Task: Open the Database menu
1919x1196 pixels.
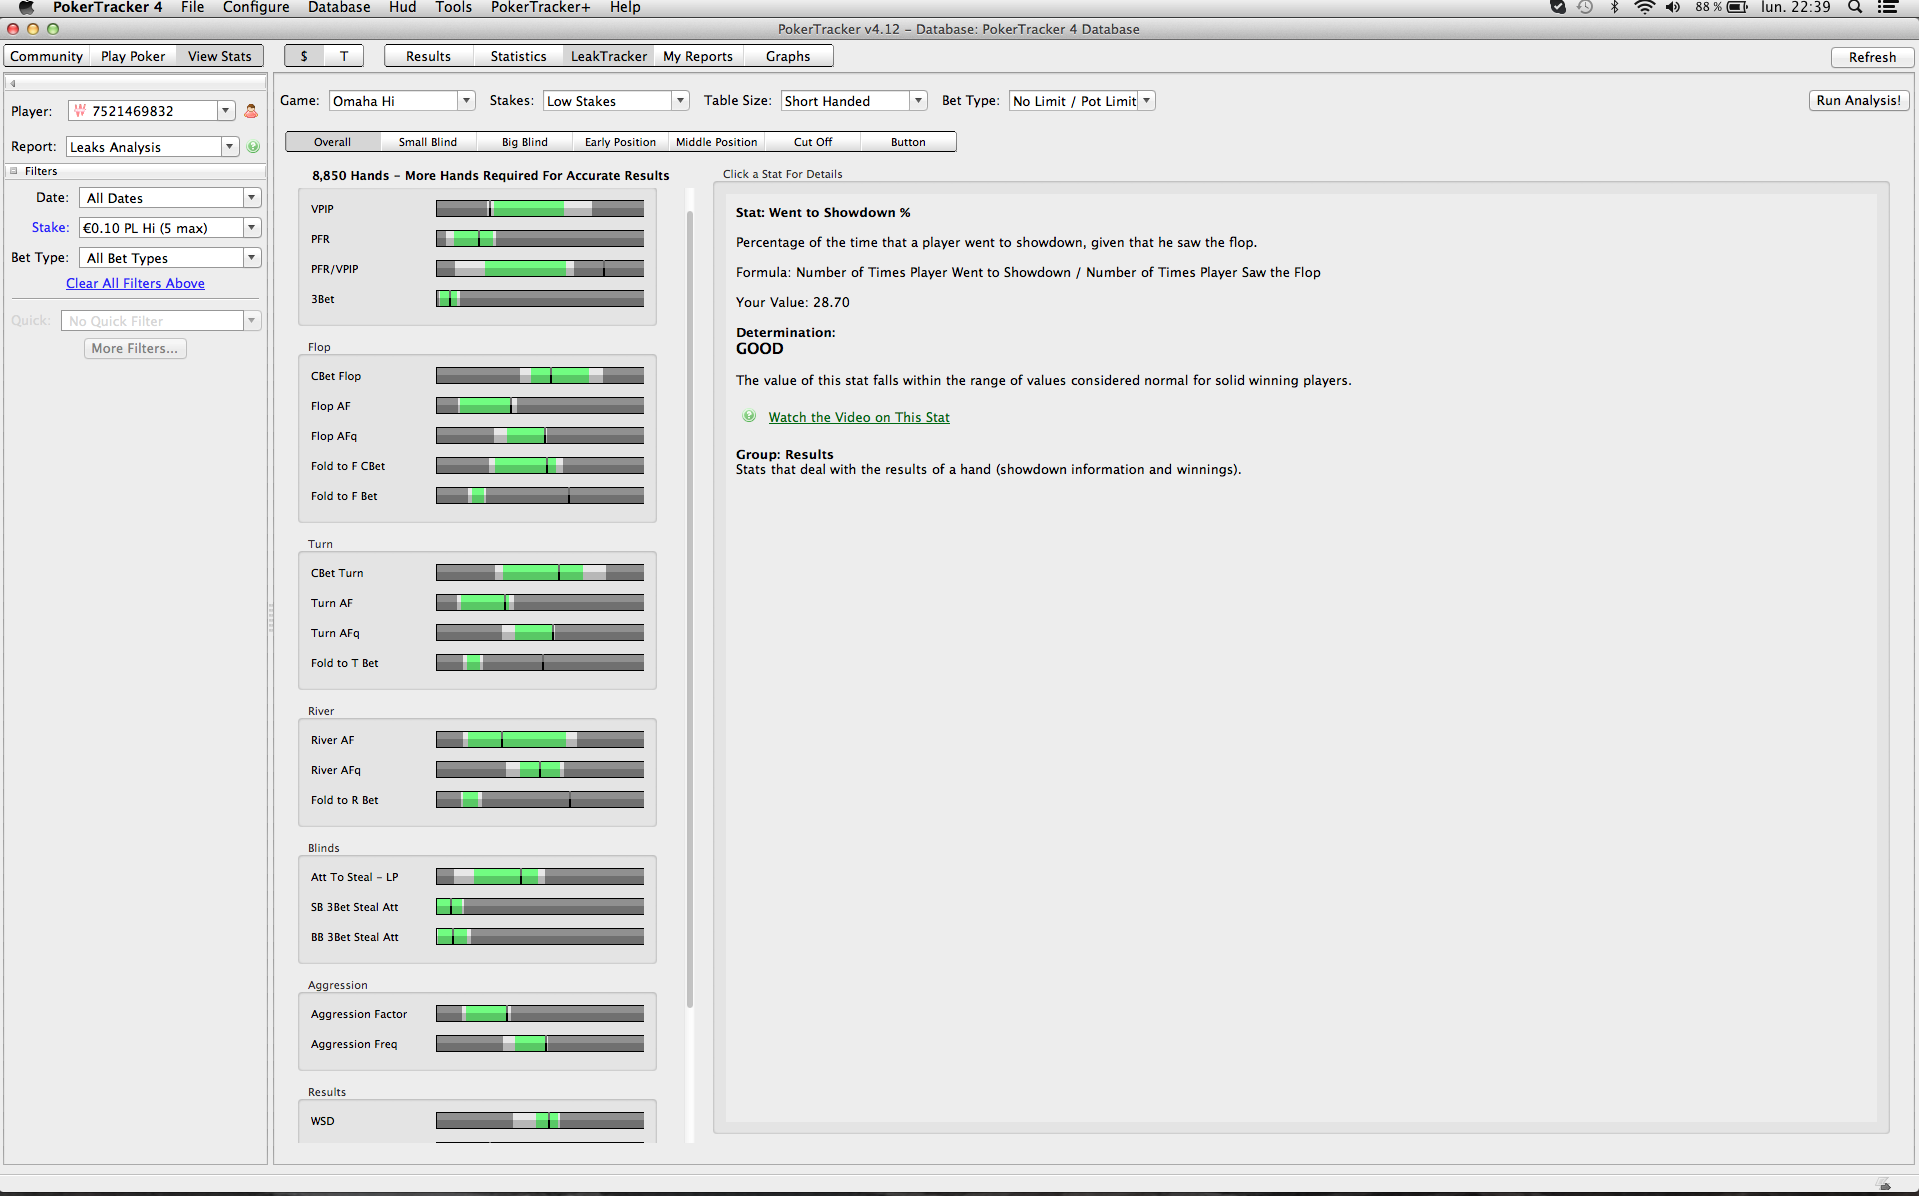Action: 339,7
